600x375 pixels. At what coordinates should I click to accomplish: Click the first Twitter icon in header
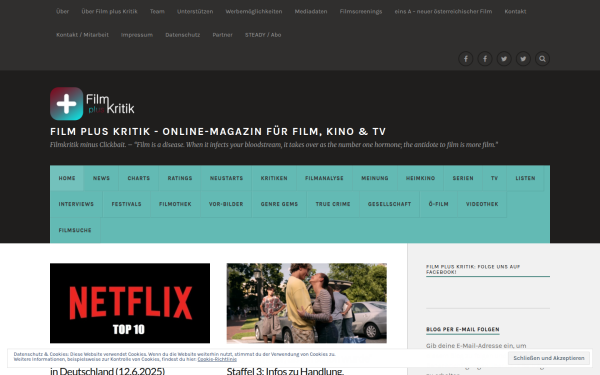tap(504, 59)
